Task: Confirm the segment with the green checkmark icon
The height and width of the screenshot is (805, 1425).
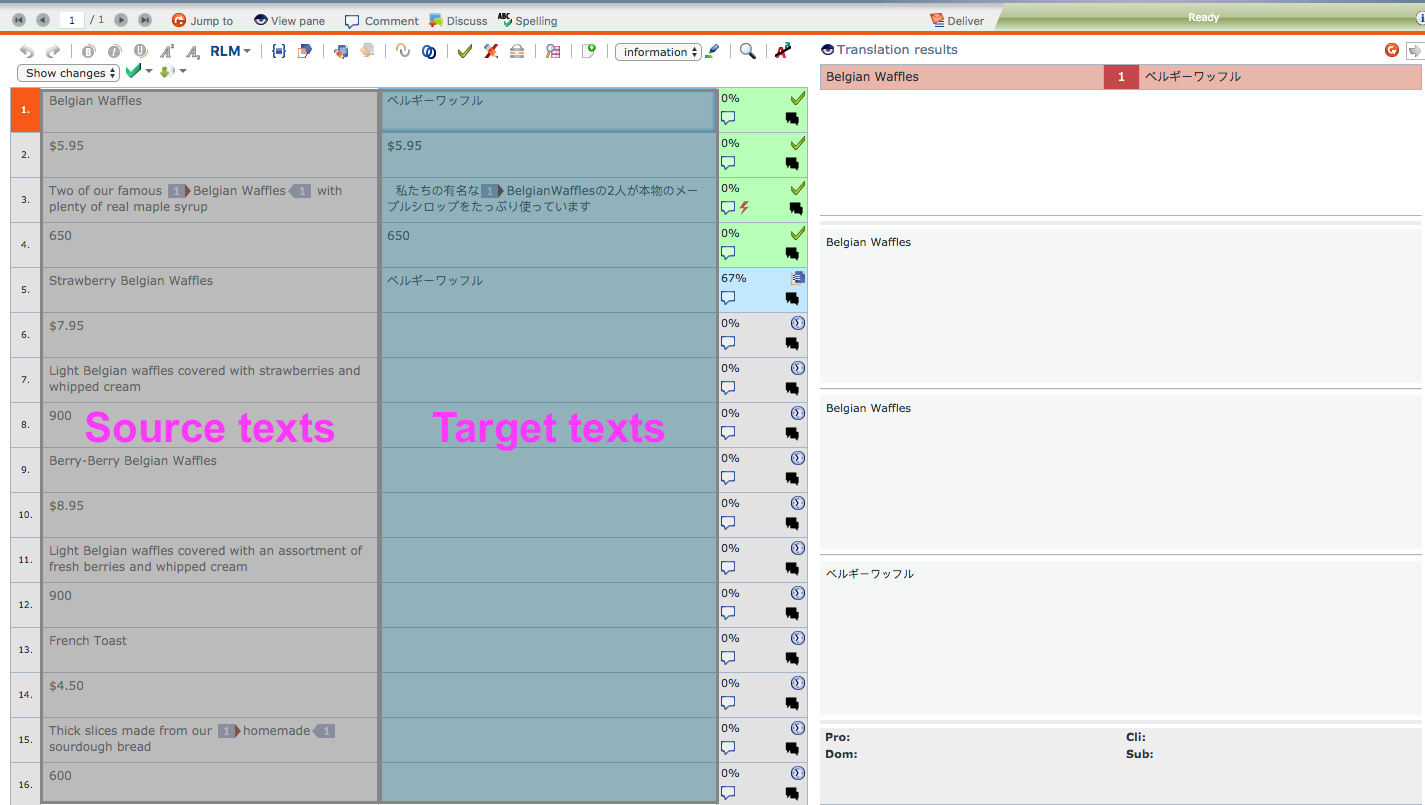Action: 464,51
